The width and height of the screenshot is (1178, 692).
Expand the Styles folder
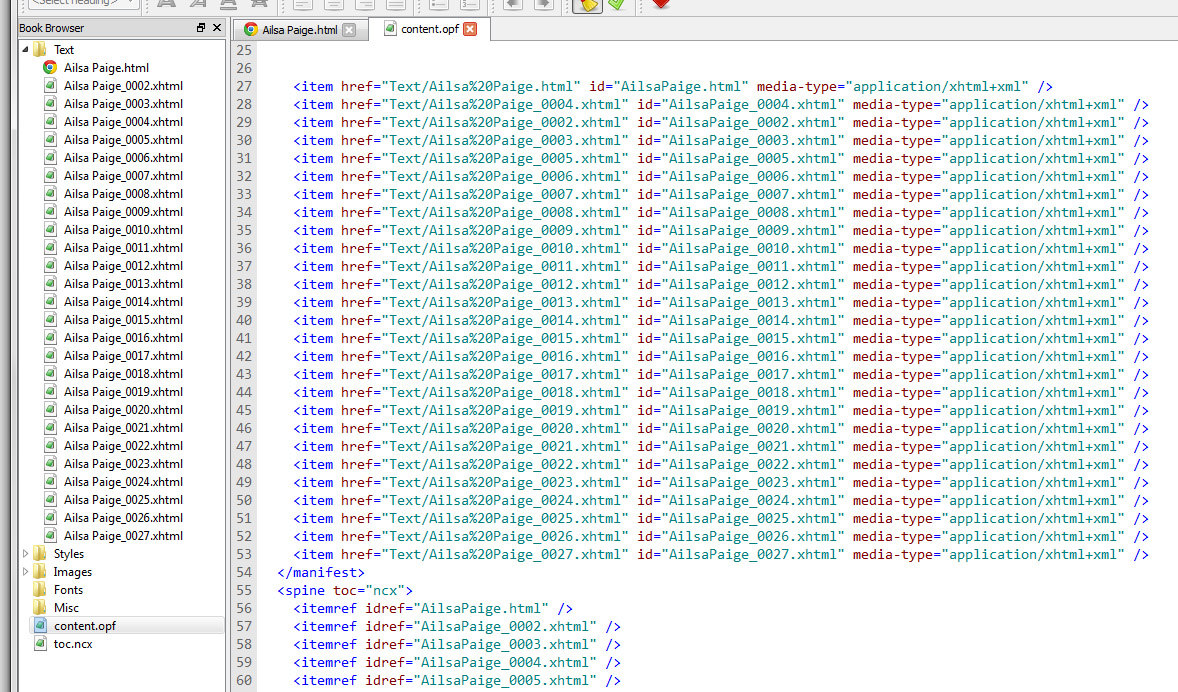pyautogui.click(x=25, y=554)
